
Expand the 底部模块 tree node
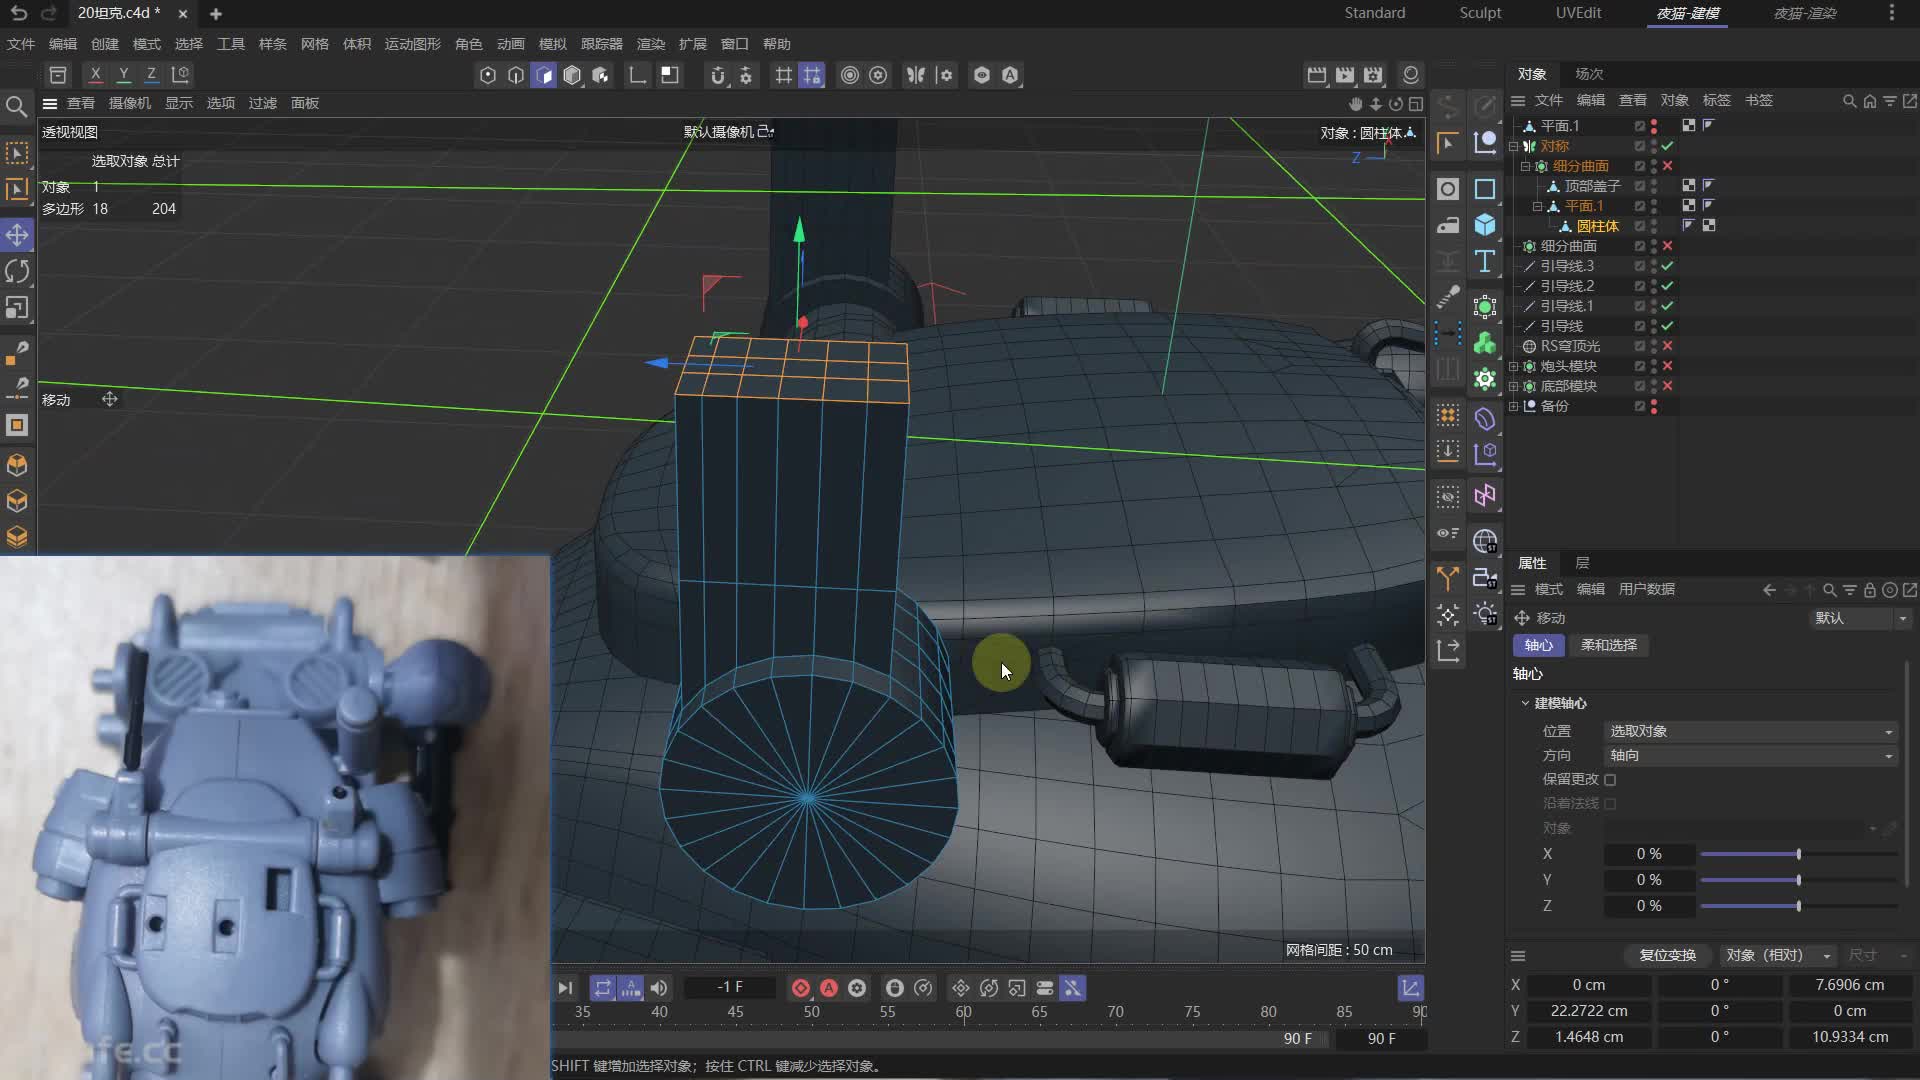point(1514,386)
